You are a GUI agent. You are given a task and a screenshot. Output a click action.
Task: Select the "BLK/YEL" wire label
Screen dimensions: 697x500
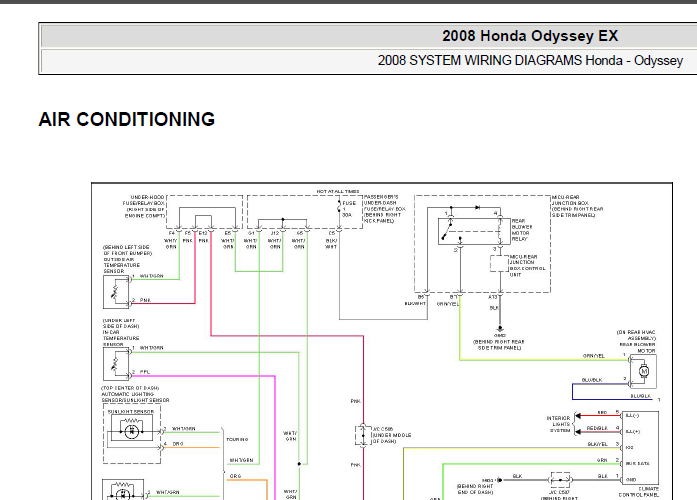coord(597,444)
